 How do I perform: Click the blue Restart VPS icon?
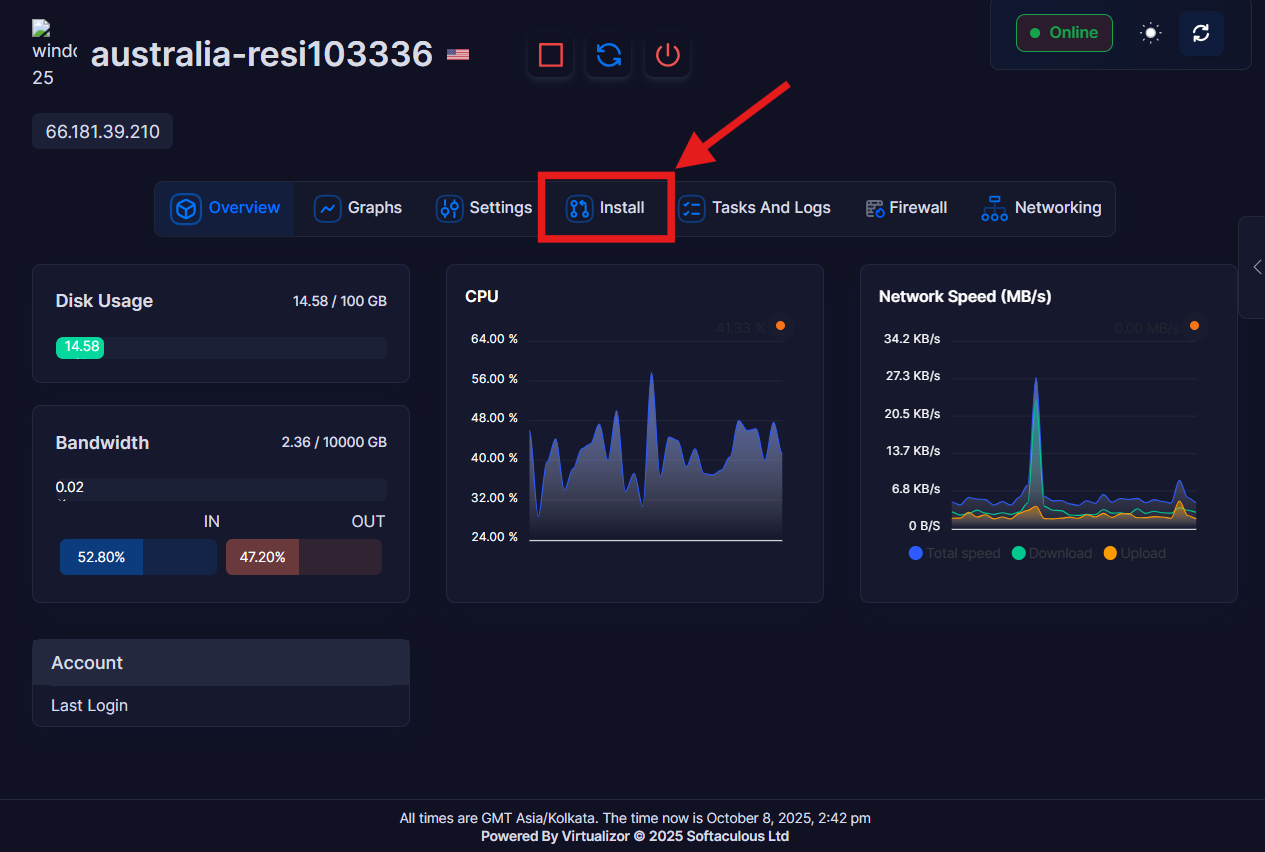pyautogui.click(x=609, y=55)
